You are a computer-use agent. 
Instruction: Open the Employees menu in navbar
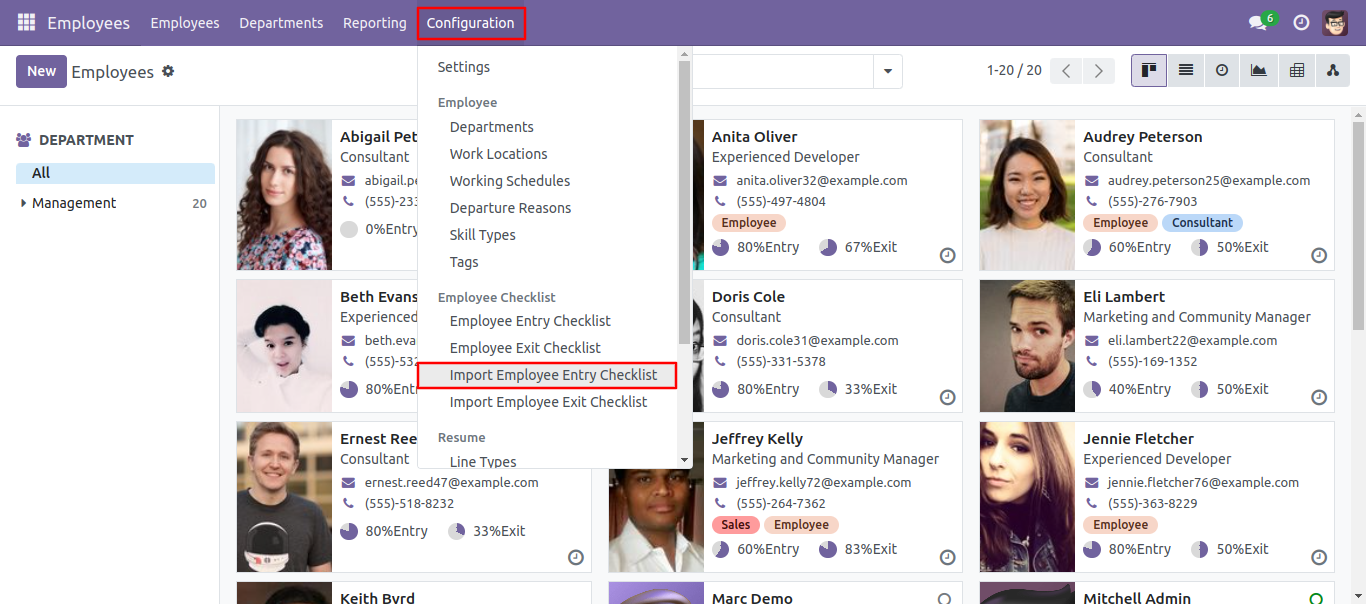[185, 23]
